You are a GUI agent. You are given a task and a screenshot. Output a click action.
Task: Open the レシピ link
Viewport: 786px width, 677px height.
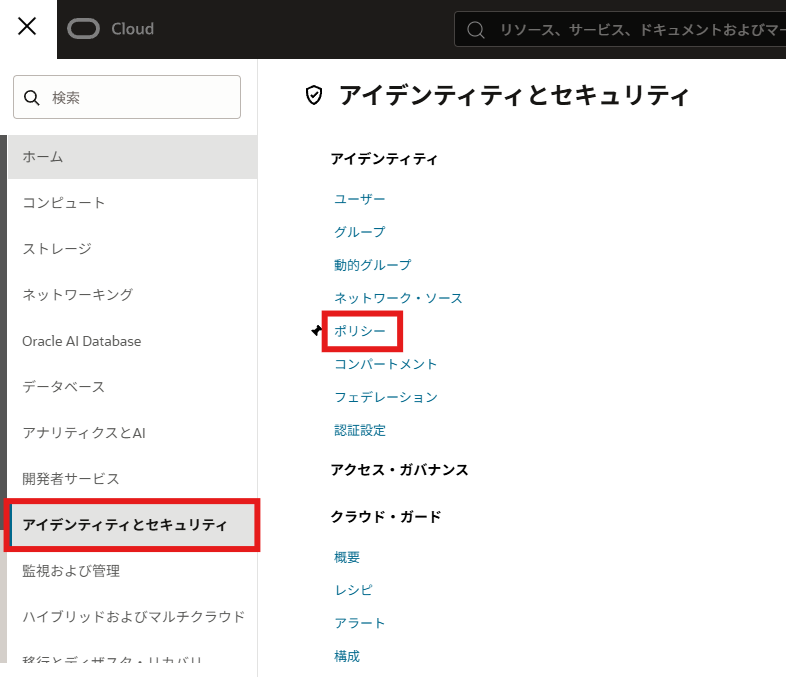point(353,590)
